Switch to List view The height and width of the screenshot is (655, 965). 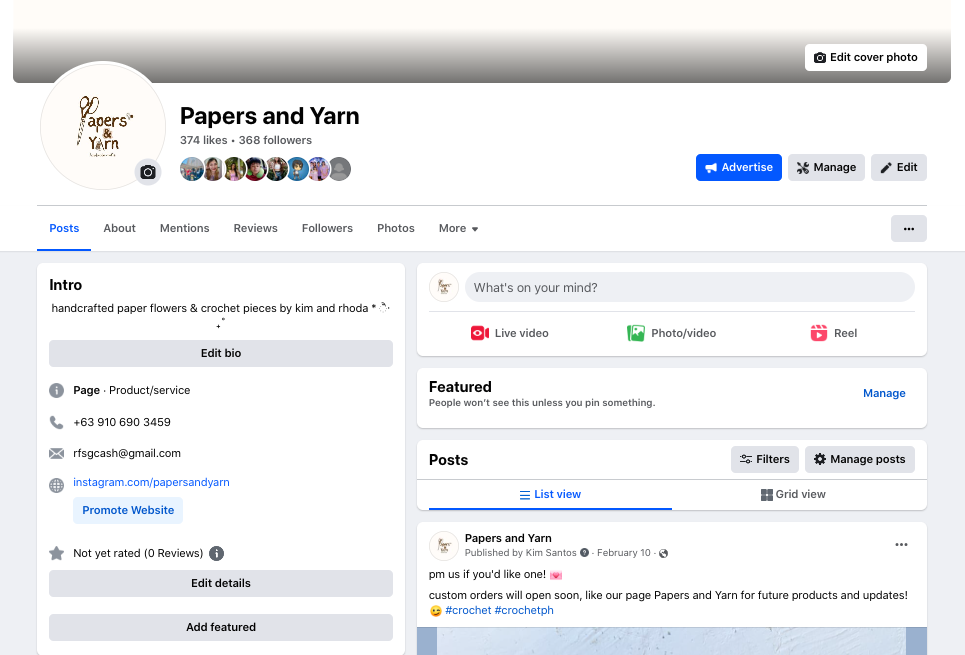550,494
